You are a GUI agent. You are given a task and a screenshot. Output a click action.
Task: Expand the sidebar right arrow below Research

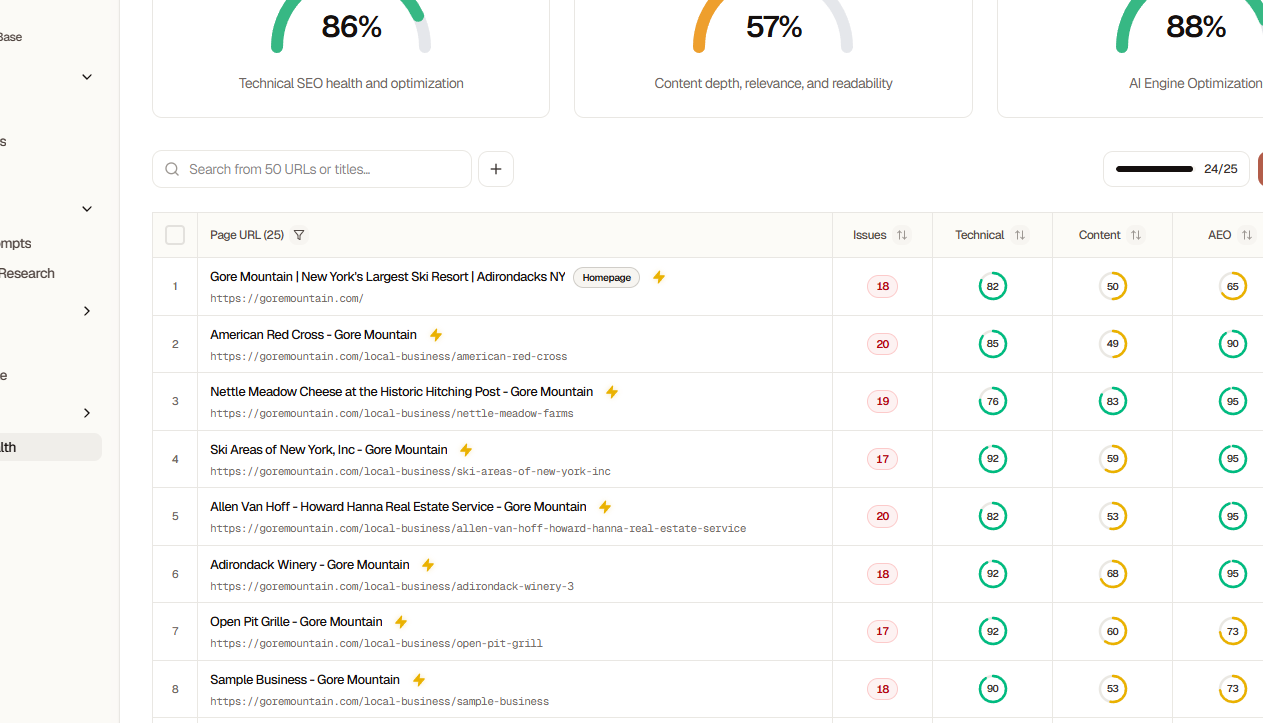click(x=87, y=311)
